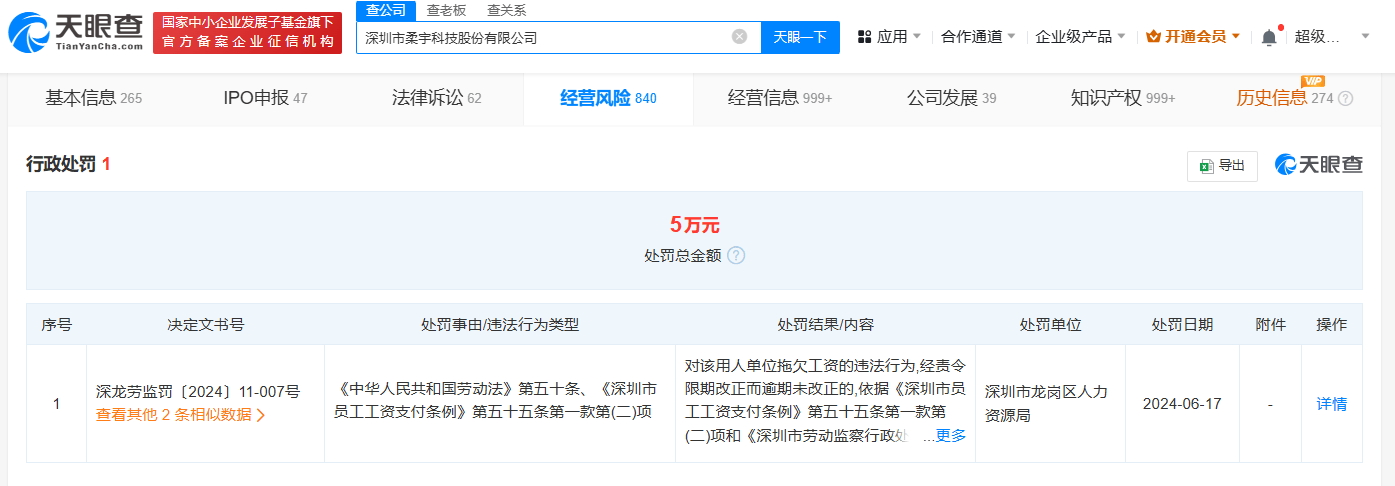
Task: Click the apps grid icon beside 应用
Action: pos(863,37)
